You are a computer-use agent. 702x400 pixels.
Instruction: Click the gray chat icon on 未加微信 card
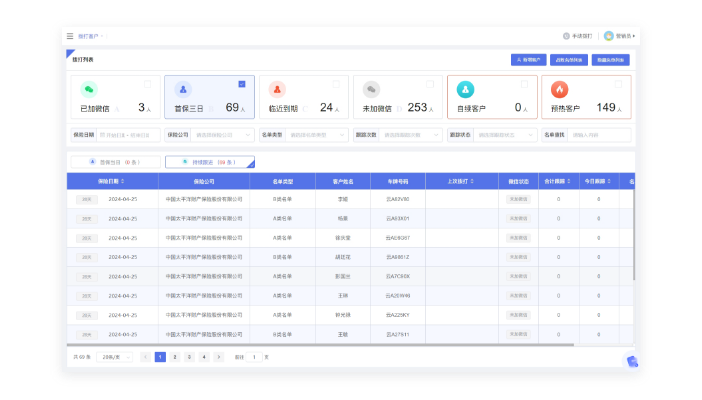click(x=371, y=89)
